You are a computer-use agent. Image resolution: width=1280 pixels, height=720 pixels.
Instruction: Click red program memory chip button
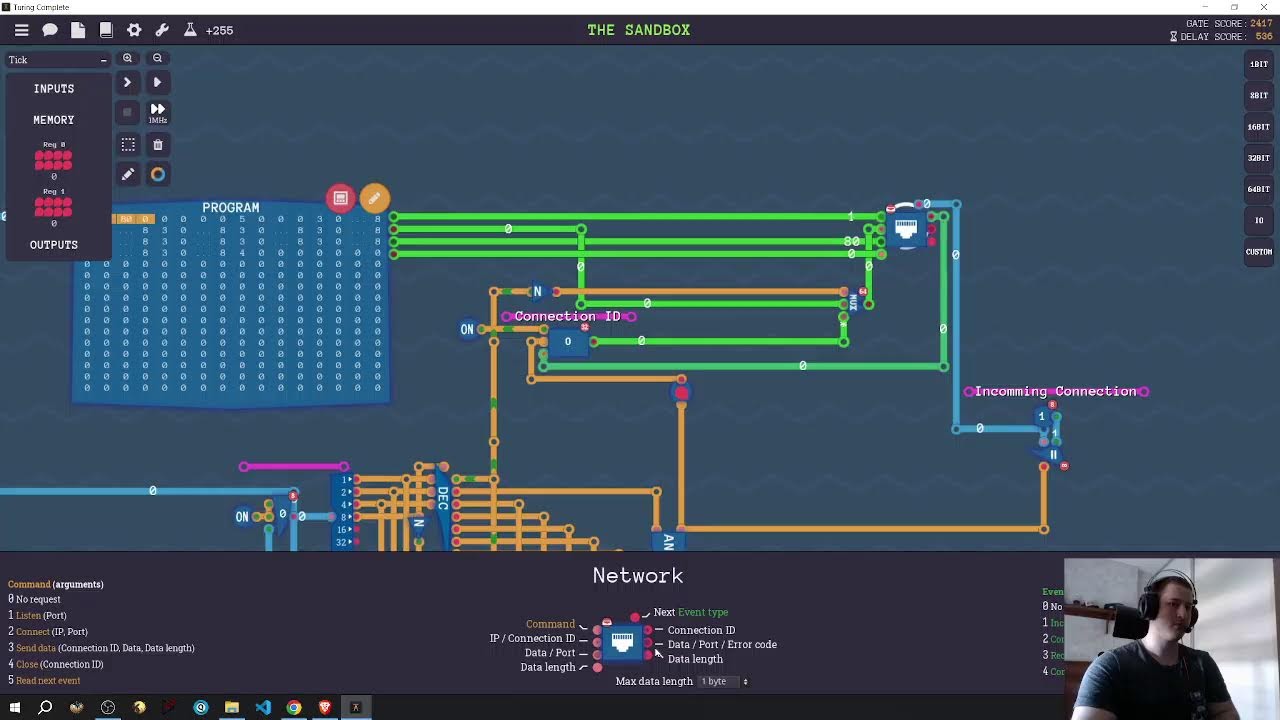pos(340,198)
